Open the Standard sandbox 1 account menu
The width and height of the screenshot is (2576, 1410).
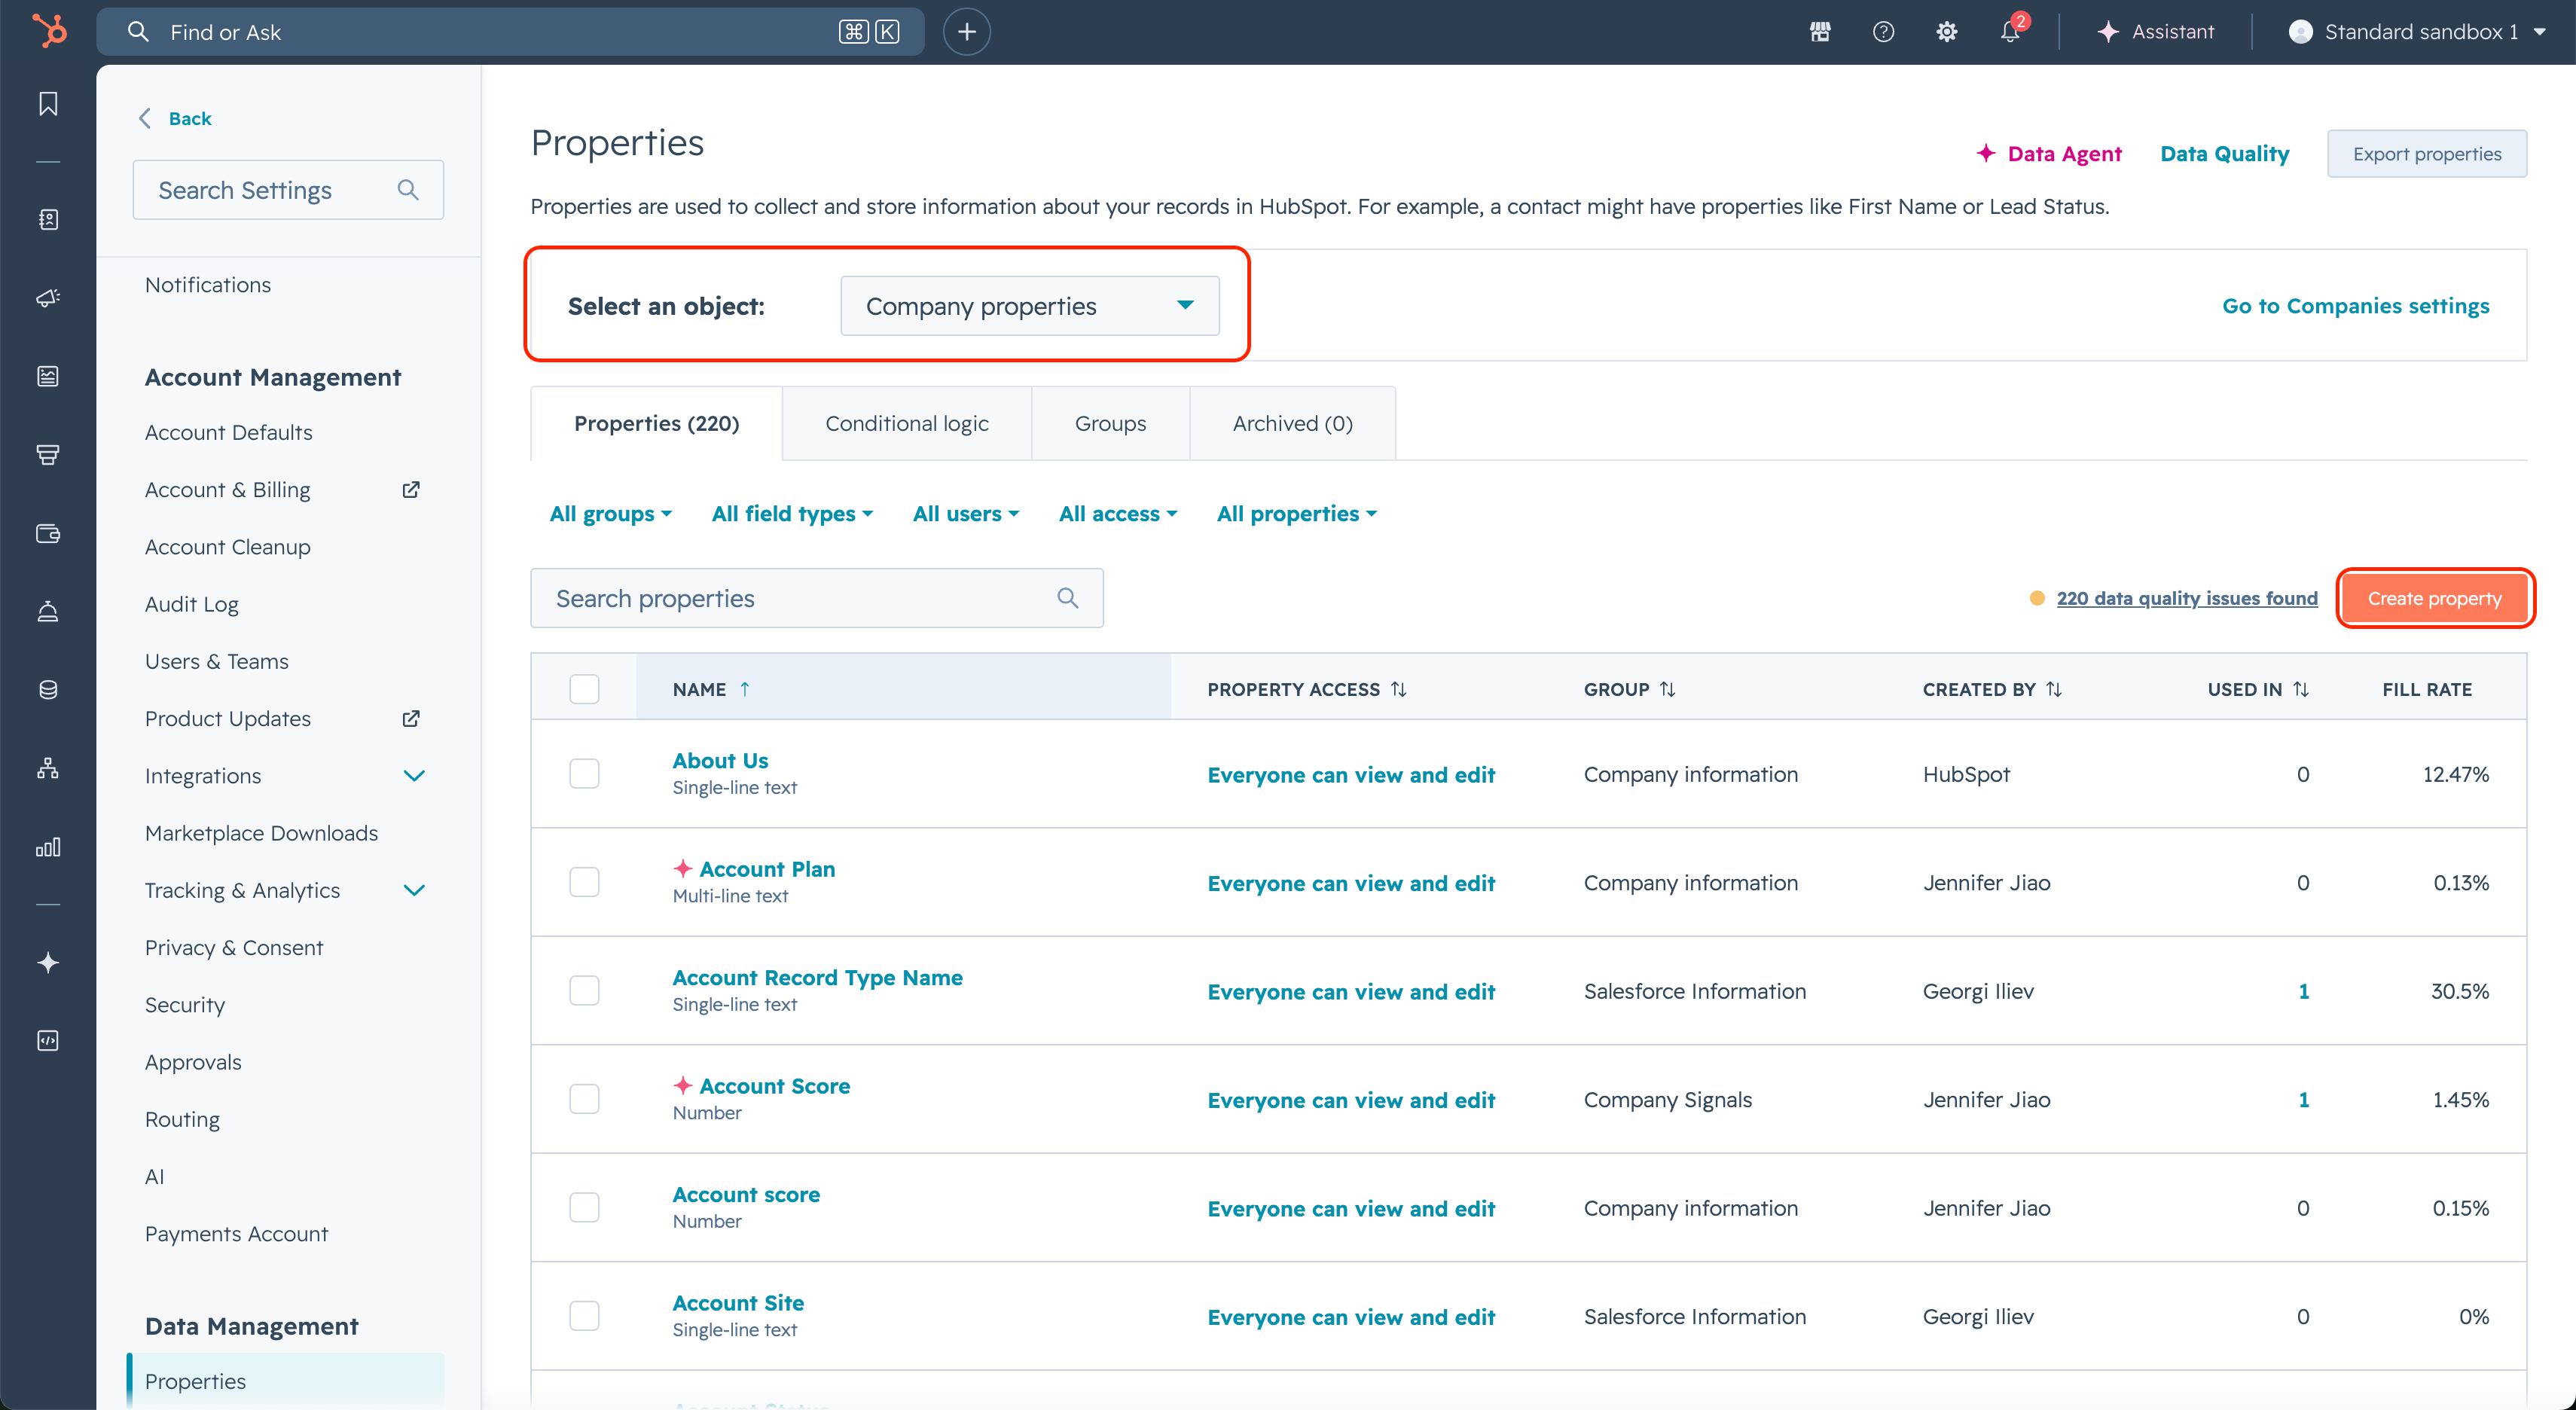coord(2417,32)
